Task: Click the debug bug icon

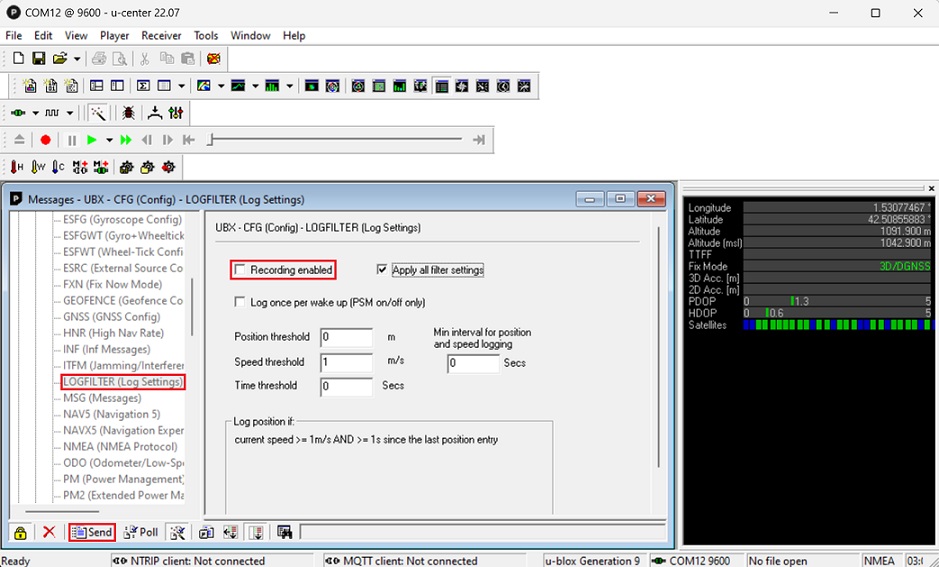Action: click(x=128, y=113)
